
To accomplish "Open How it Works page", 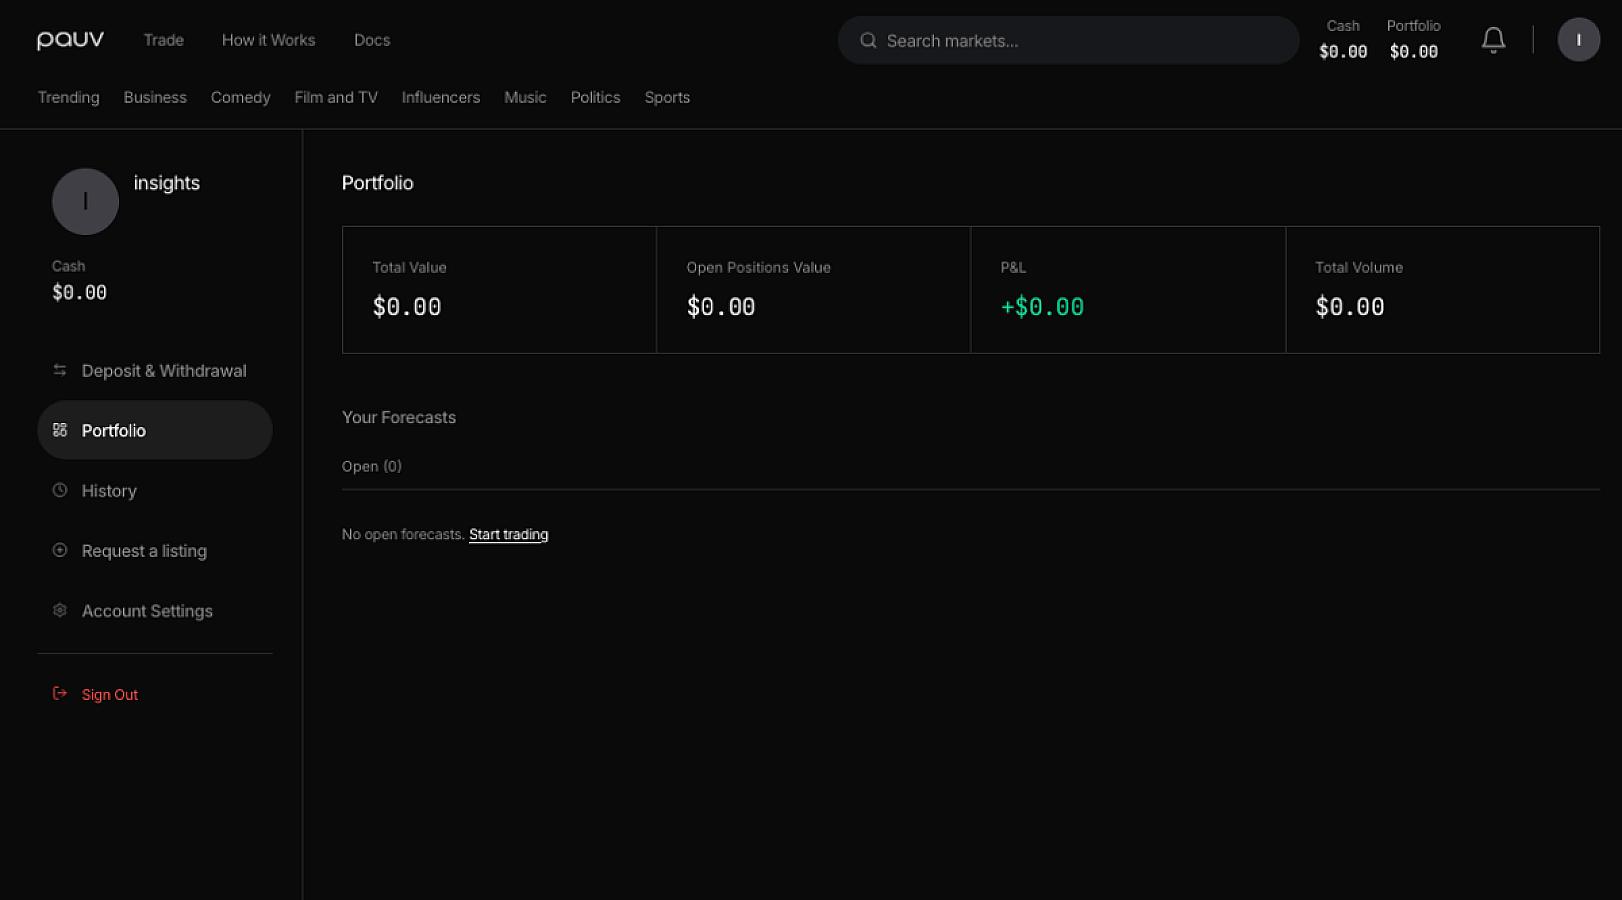I will coord(268,40).
